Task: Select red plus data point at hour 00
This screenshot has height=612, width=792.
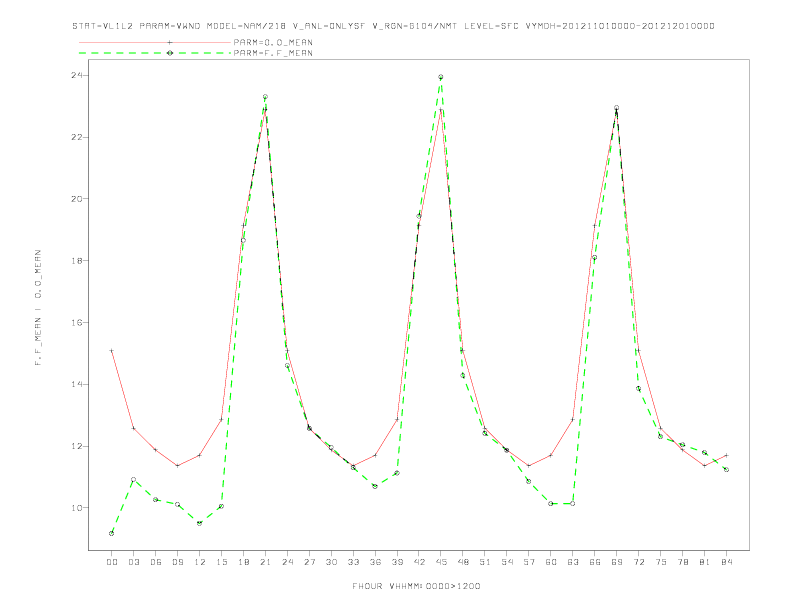Action: point(112,350)
